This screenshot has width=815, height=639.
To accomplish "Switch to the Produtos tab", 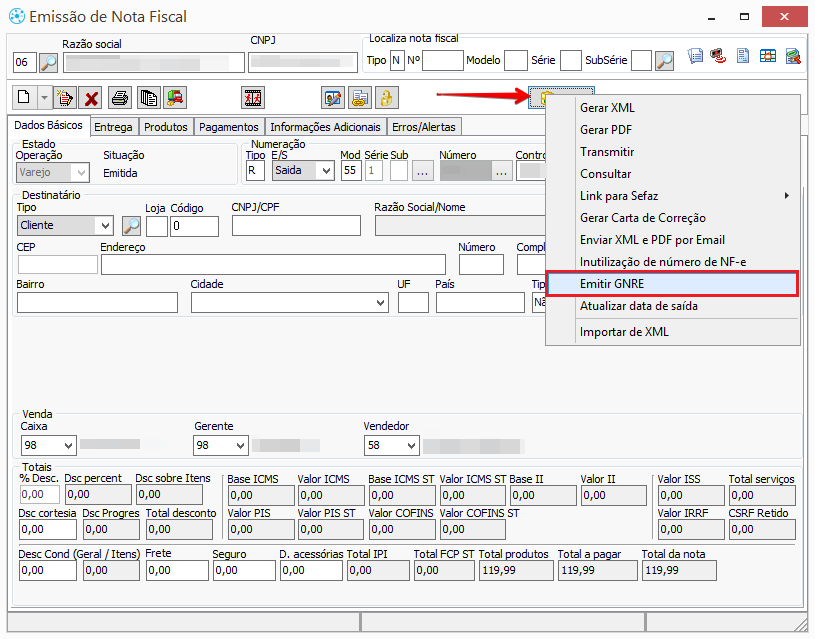I will click(x=165, y=127).
